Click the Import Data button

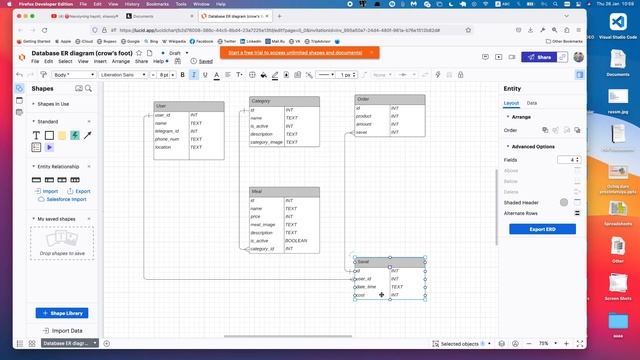(x=62, y=331)
